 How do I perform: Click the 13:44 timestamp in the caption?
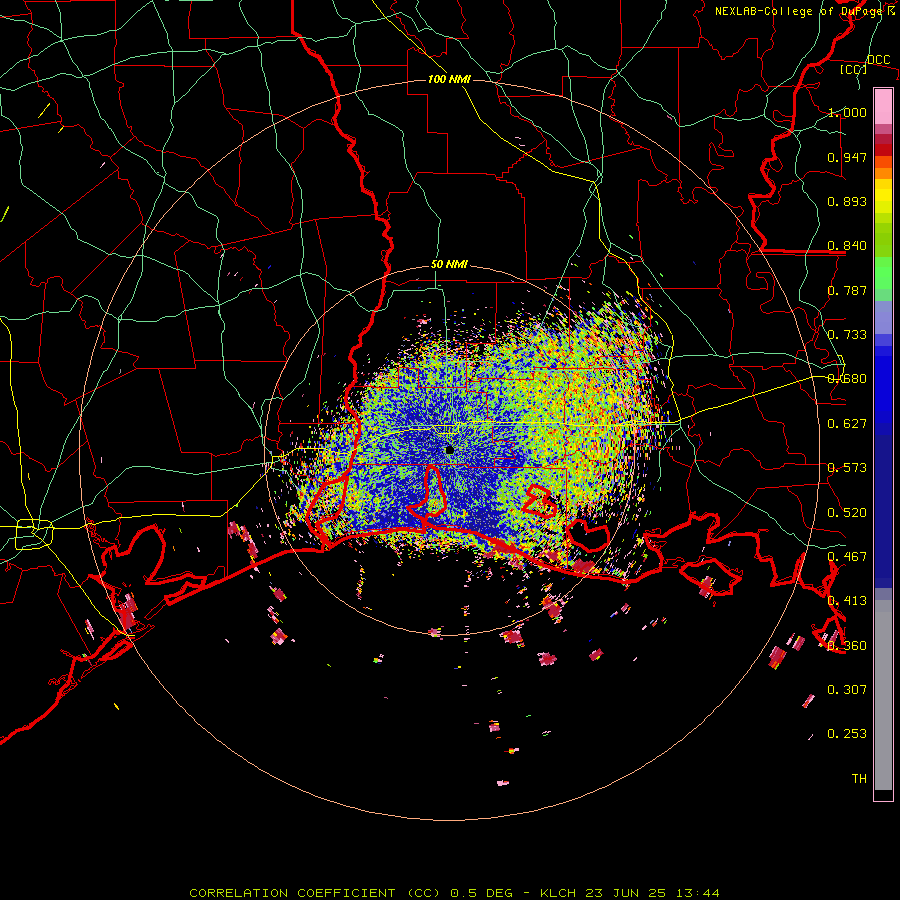click(x=697, y=893)
